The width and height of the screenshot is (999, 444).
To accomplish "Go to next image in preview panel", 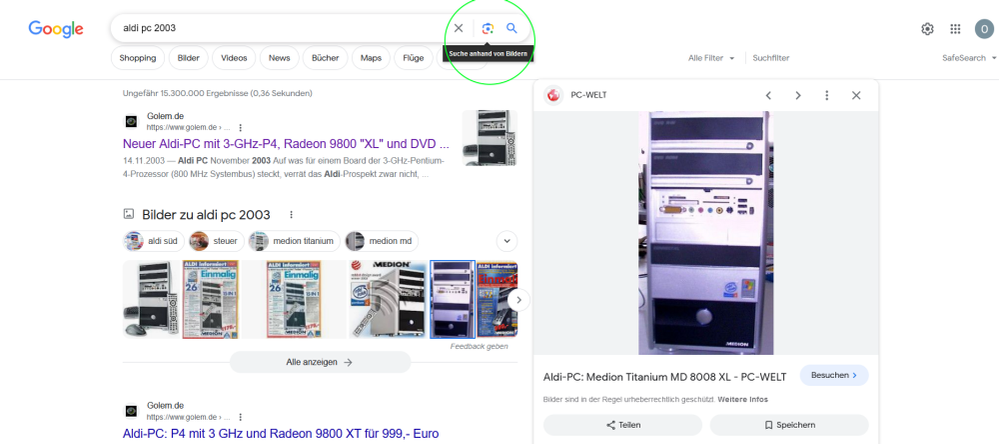I will pos(798,96).
